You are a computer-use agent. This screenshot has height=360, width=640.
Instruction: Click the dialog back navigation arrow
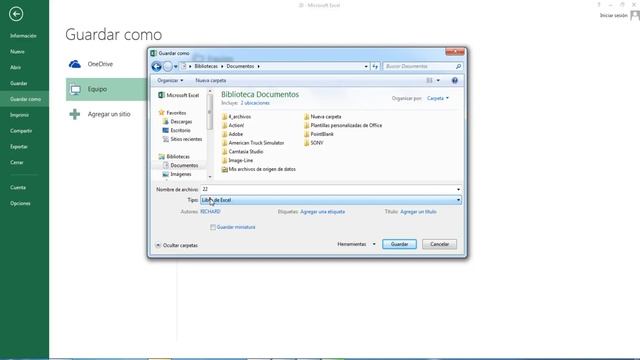pos(156,66)
